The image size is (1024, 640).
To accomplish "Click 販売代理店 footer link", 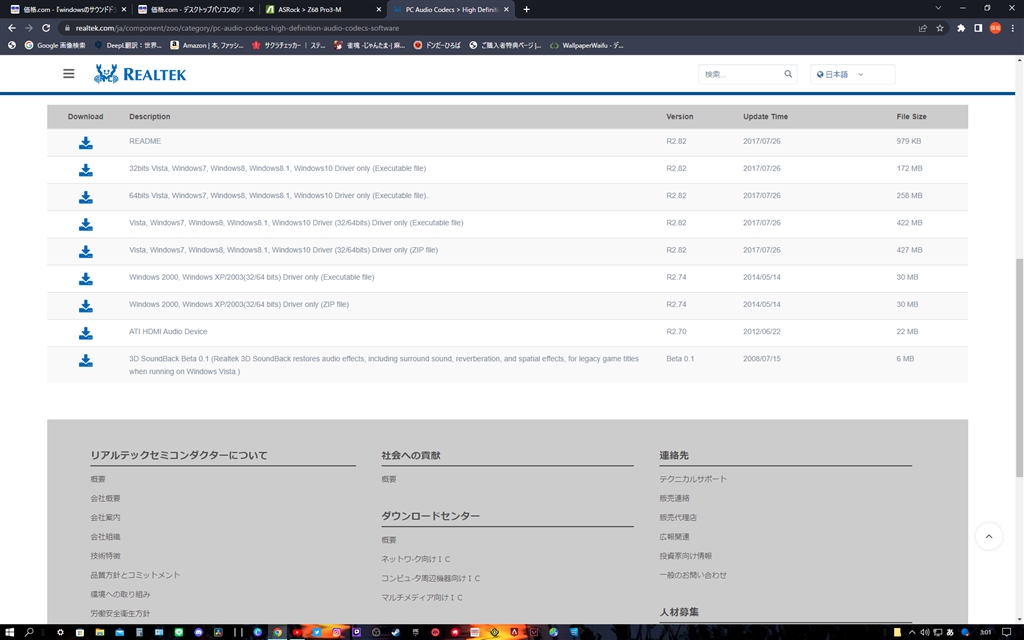I will point(678,517).
